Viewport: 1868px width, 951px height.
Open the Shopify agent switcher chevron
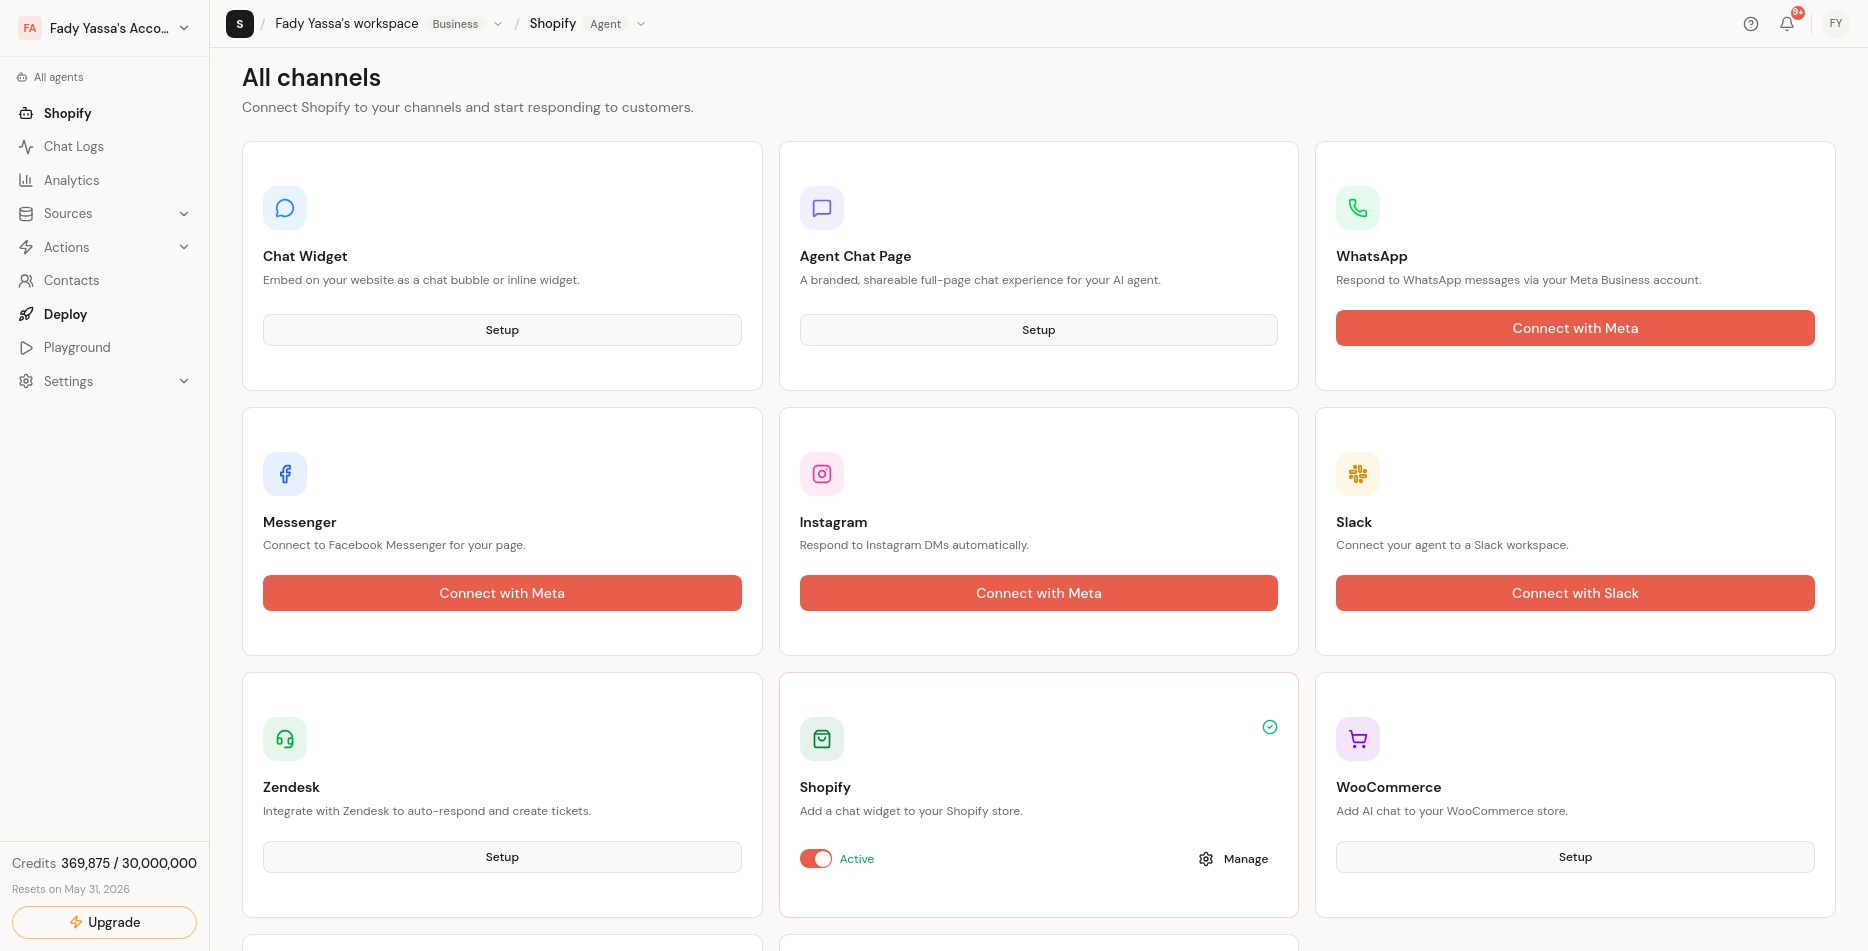pyautogui.click(x=641, y=24)
